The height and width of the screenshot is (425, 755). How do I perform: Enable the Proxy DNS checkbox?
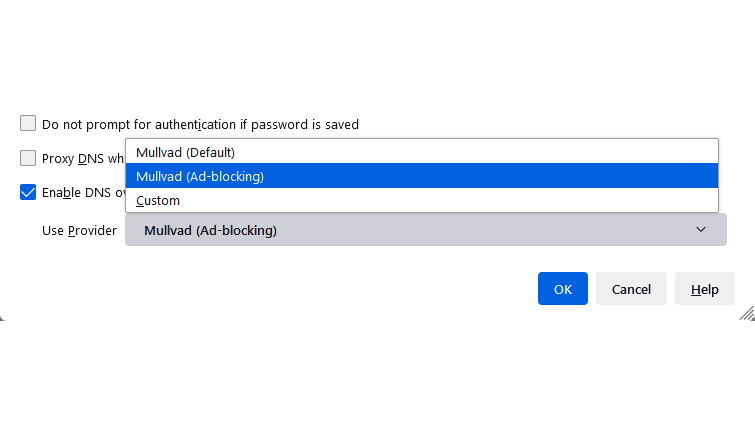click(x=28, y=158)
